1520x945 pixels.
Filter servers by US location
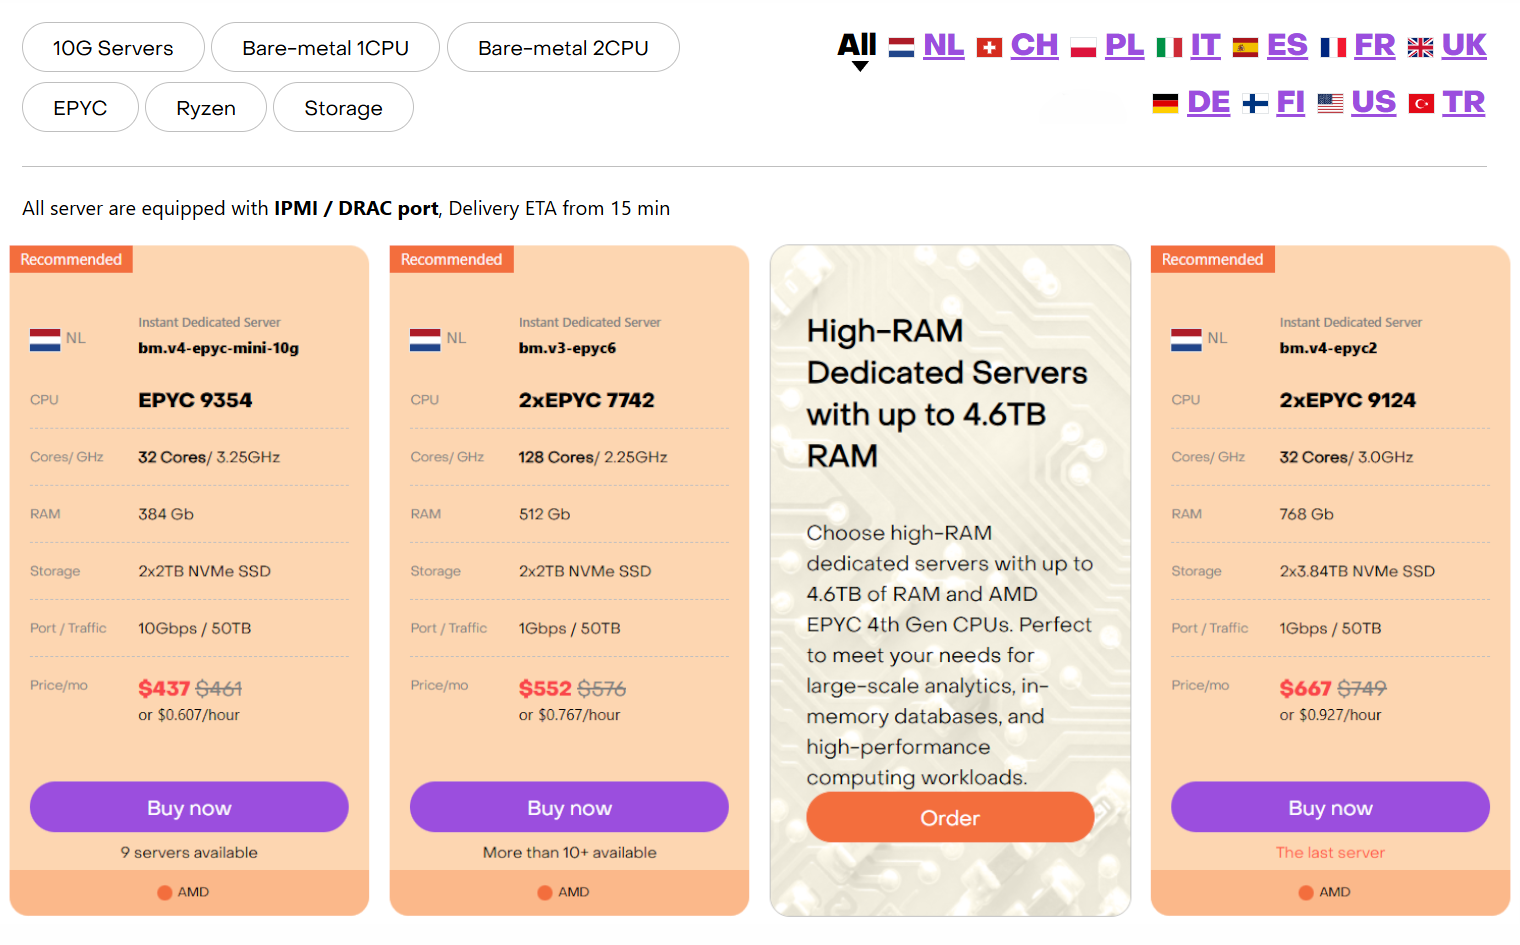point(1373,103)
